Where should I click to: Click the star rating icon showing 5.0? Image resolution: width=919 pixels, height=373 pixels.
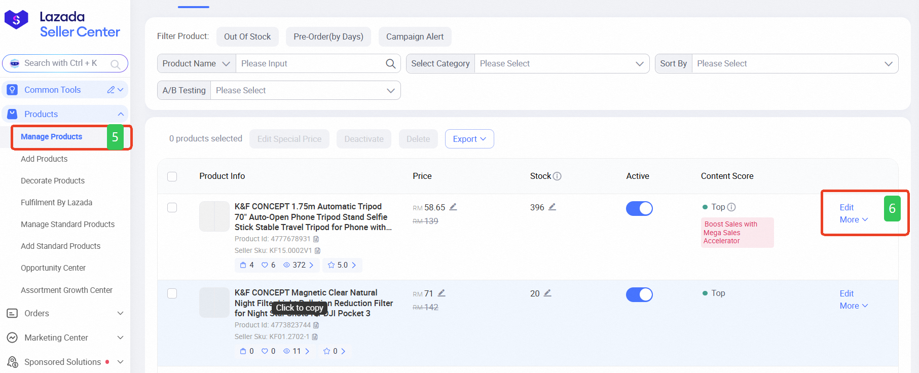click(331, 265)
